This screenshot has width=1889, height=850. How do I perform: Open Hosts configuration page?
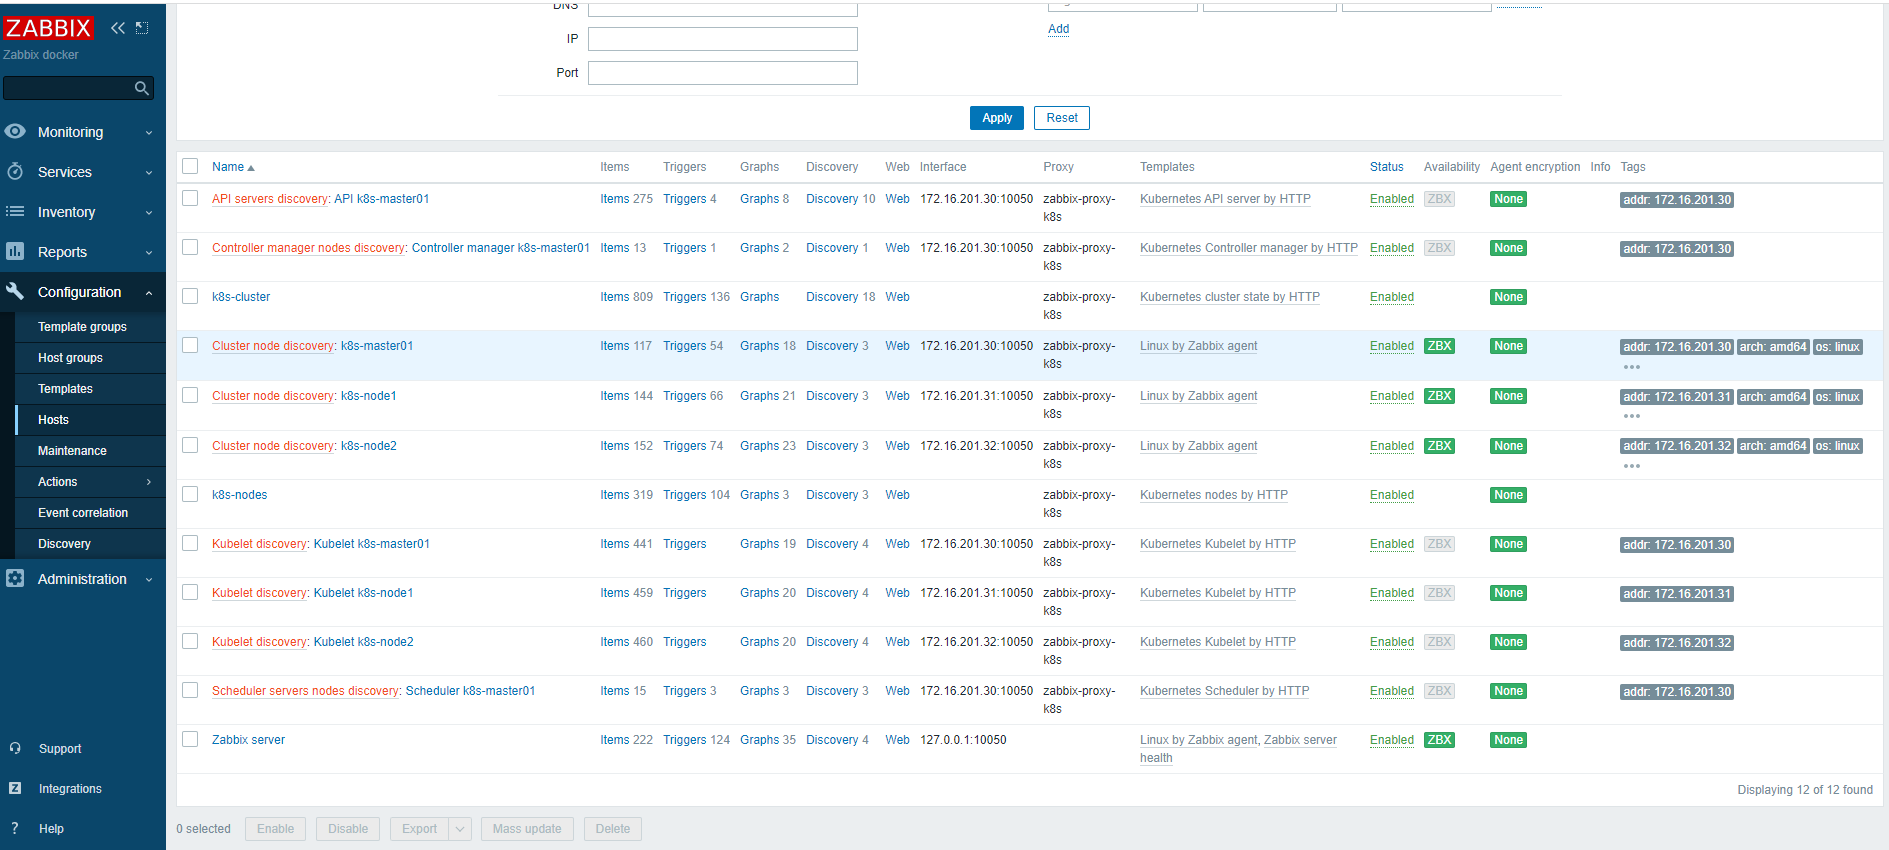tap(53, 420)
